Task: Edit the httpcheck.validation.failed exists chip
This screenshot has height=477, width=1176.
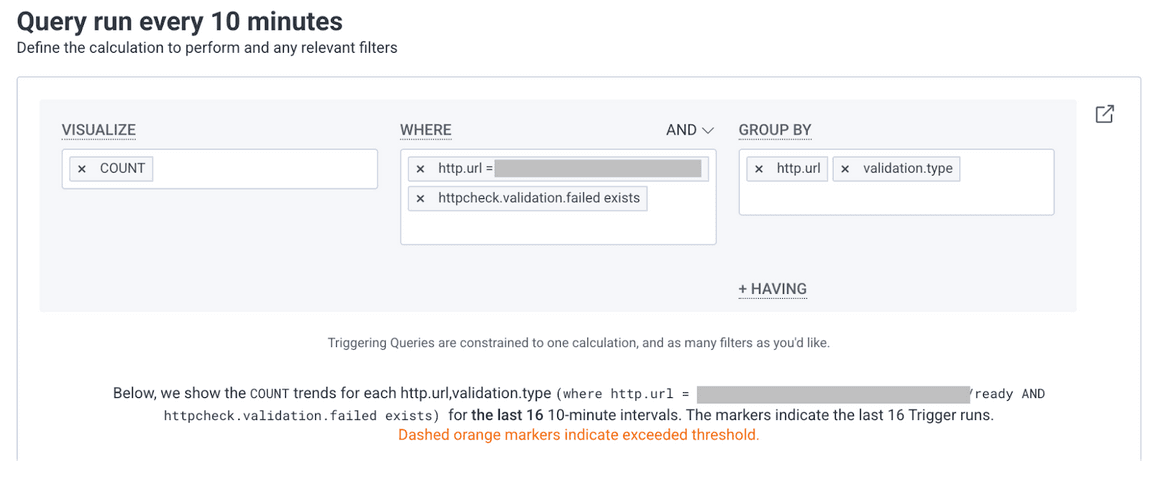Action: [x=538, y=199]
